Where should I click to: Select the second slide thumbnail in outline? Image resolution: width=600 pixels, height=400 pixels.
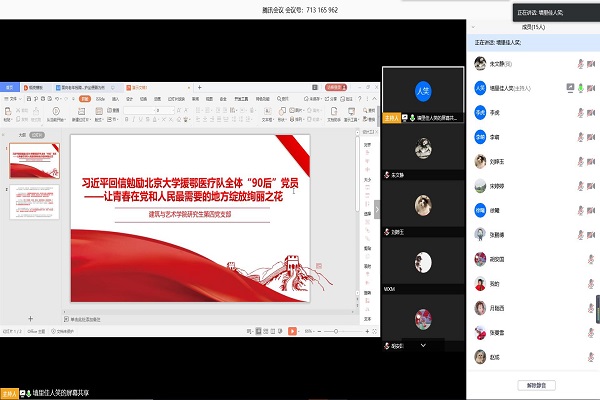tap(35, 202)
